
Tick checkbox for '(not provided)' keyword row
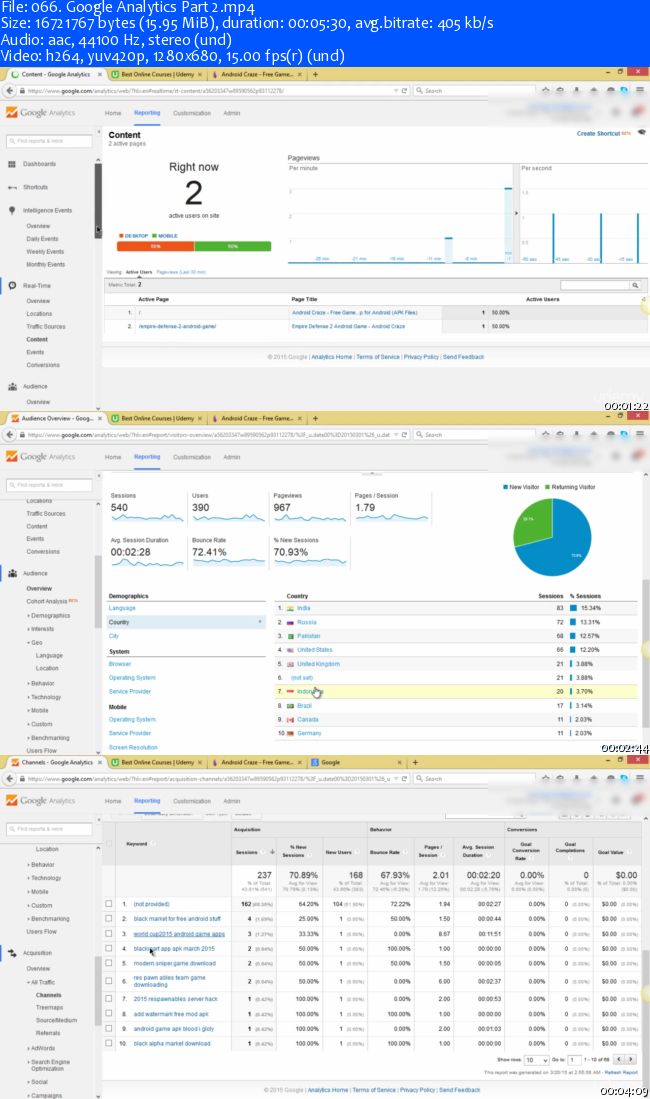(x=109, y=904)
